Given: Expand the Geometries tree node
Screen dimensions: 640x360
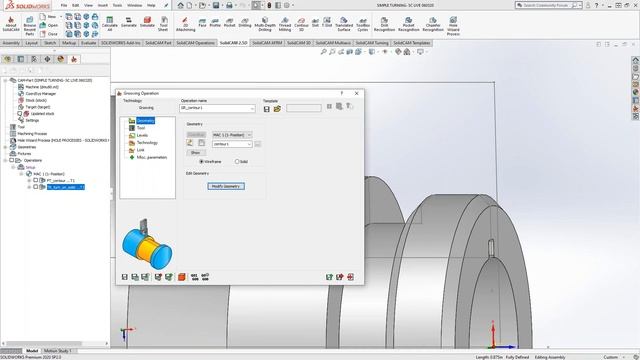Looking at the screenshot, I should [x=5, y=147].
